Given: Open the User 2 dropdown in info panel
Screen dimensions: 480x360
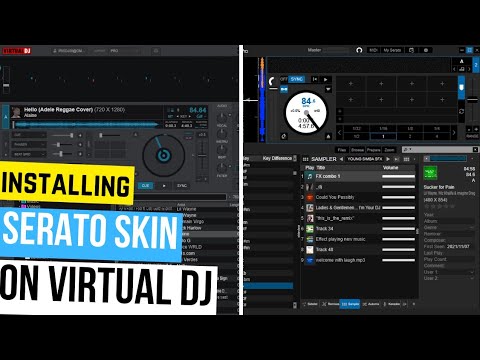Looking at the screenshot, I should (x=471, y=278).
